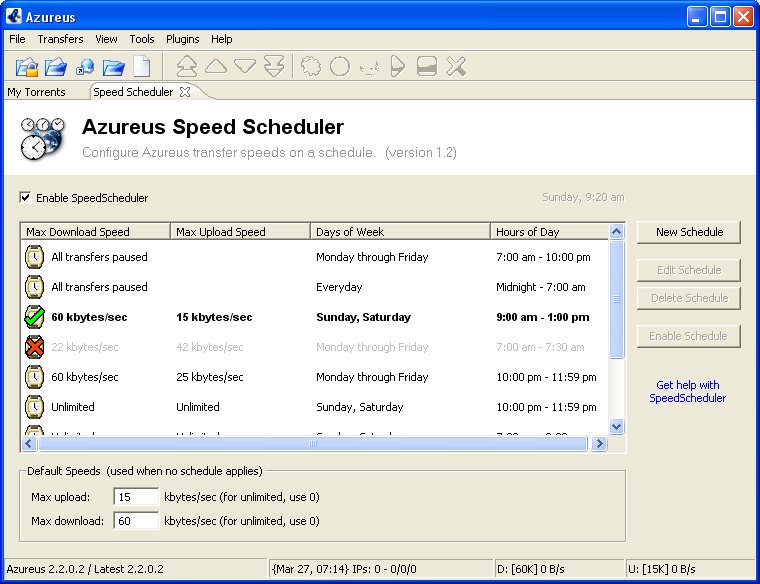Move torrent to top arrow icon
This screenshot has height=584, width=760.
[x=187, y=66]
